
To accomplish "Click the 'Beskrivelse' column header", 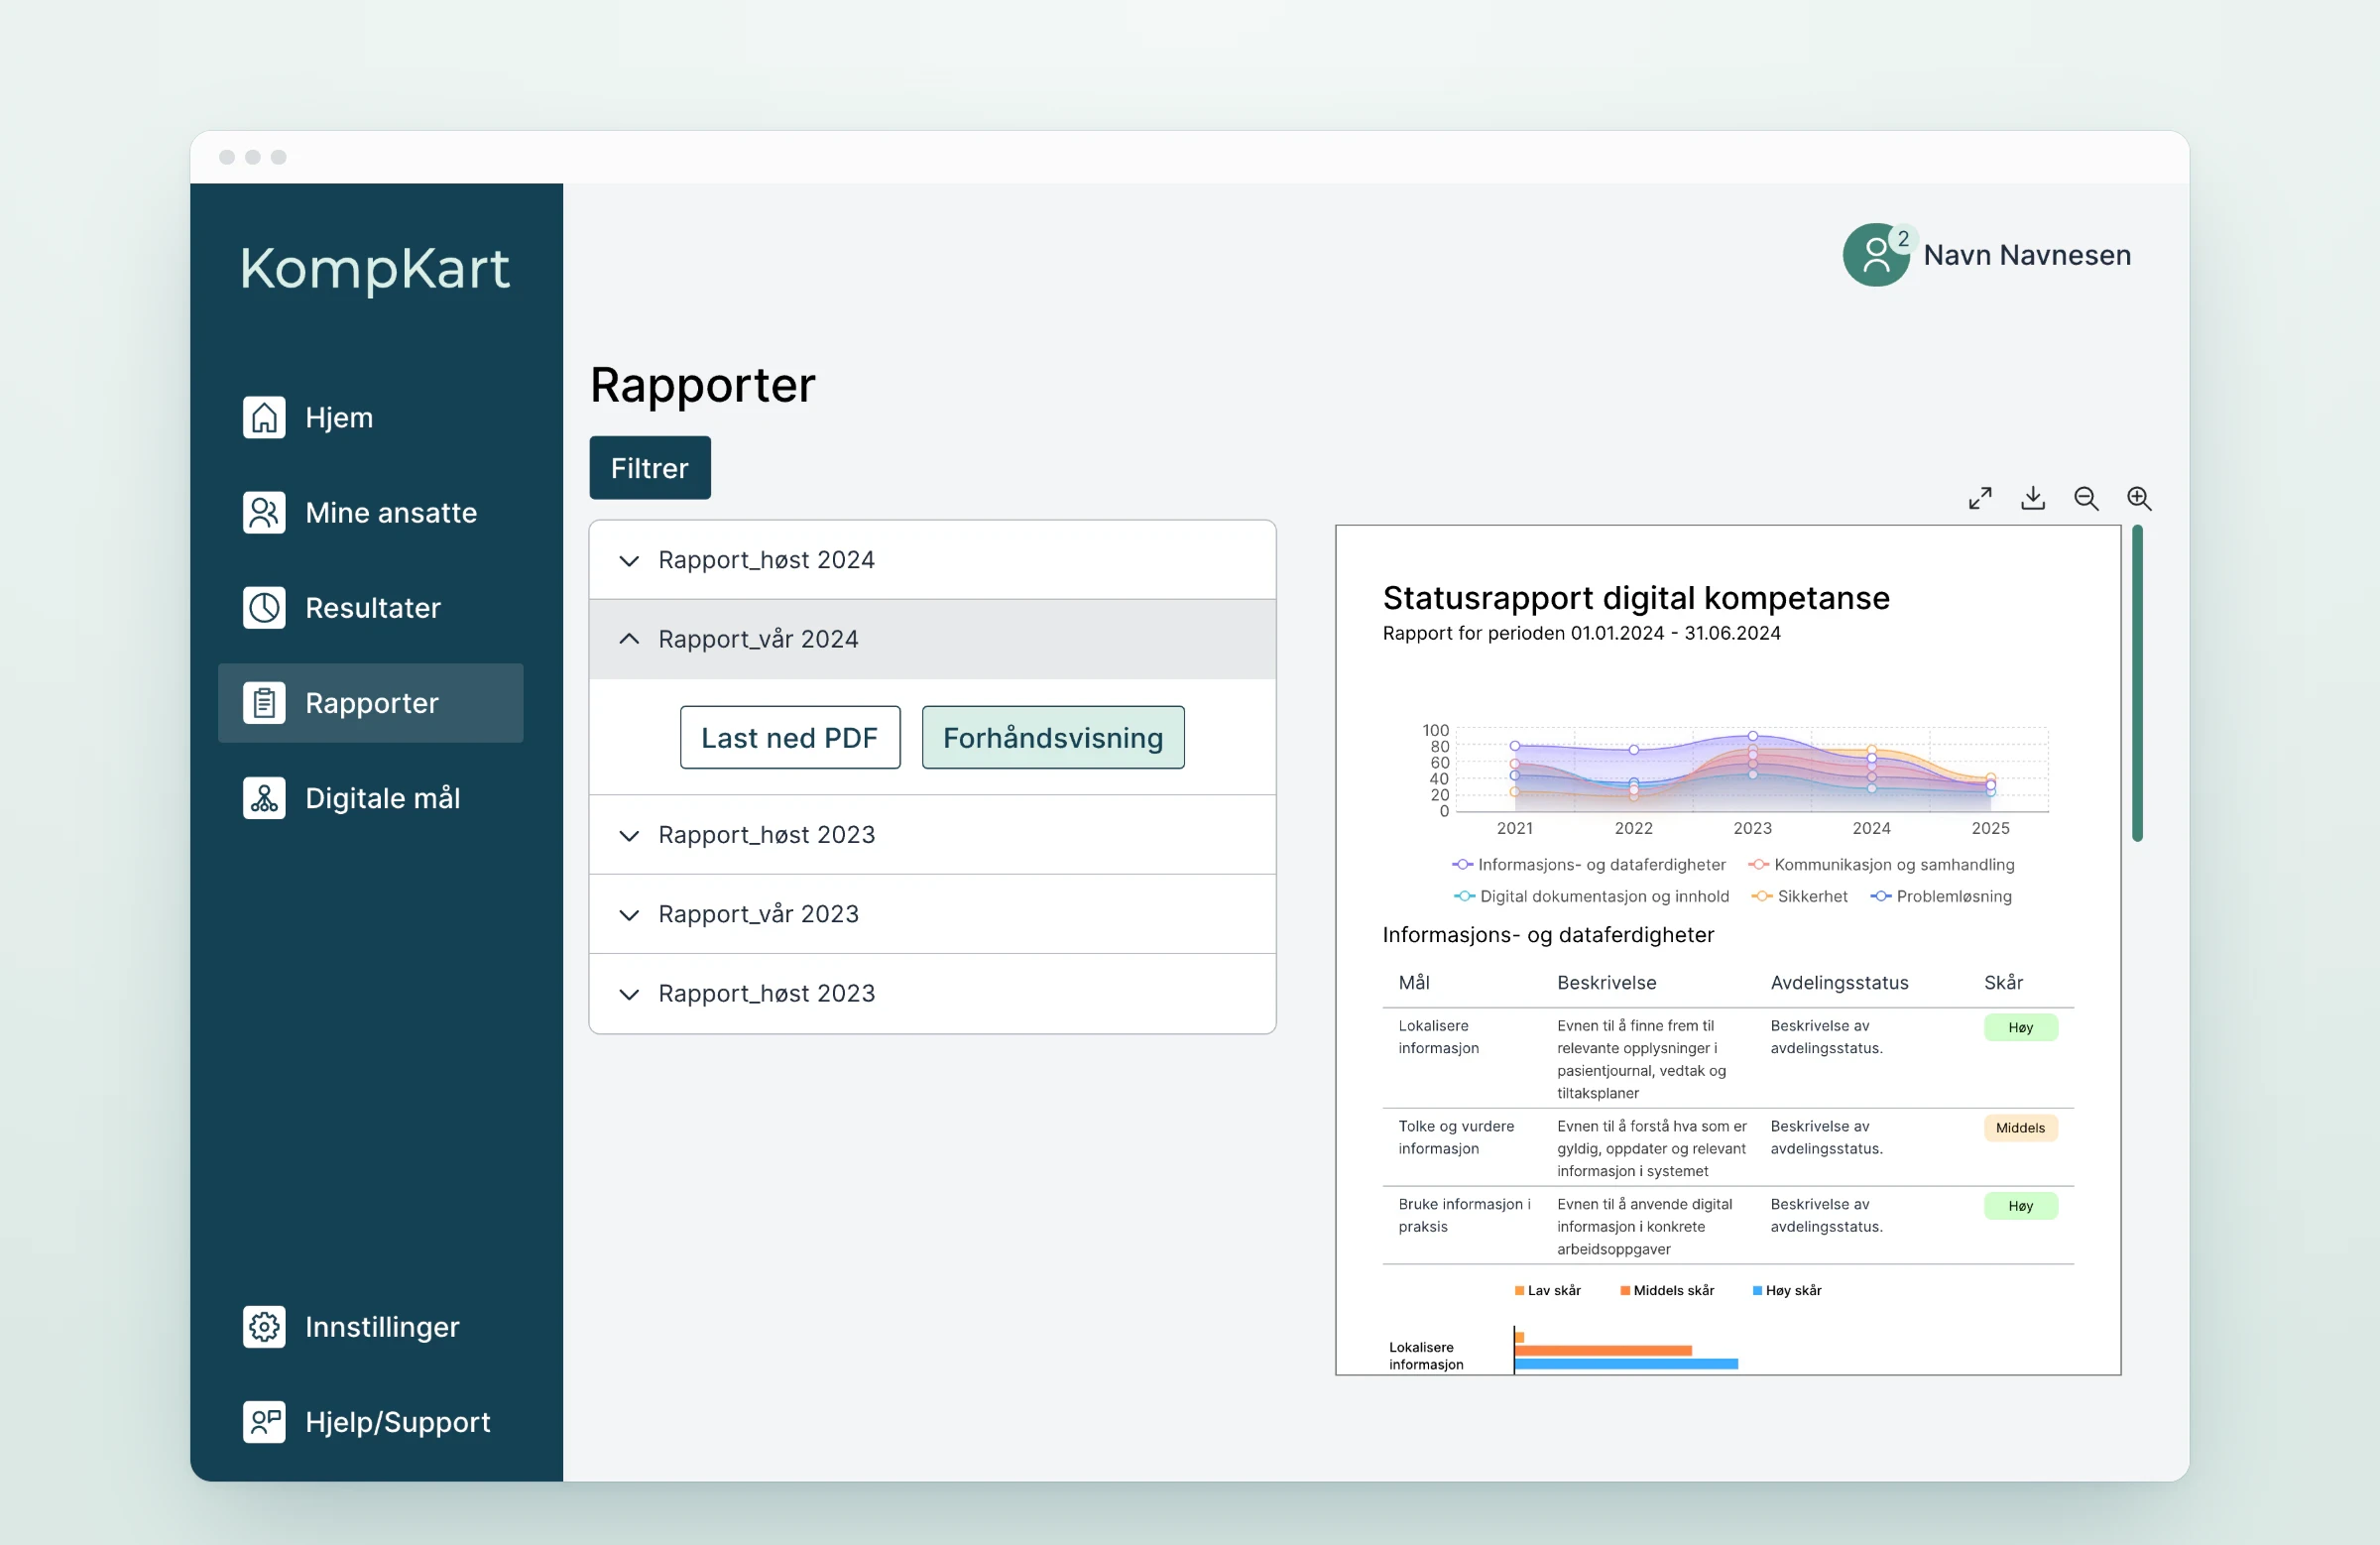I will (x=1606, y=982).
